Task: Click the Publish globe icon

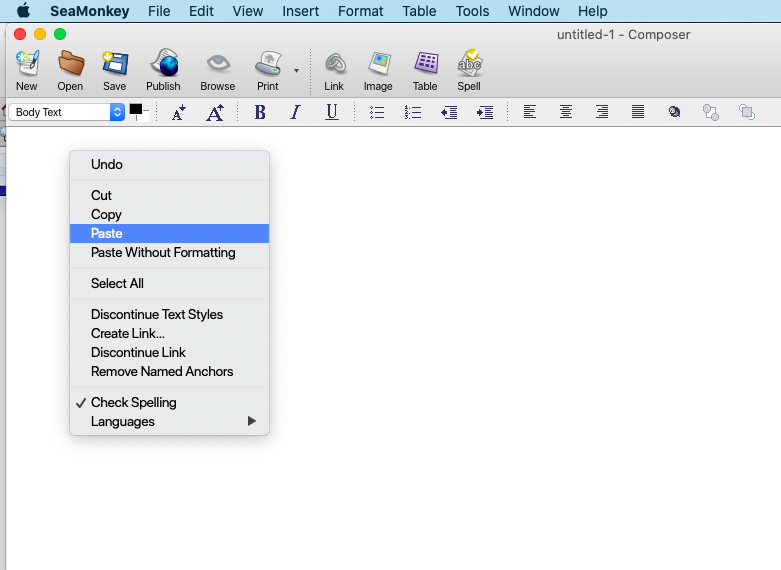Action: point(164,63)
